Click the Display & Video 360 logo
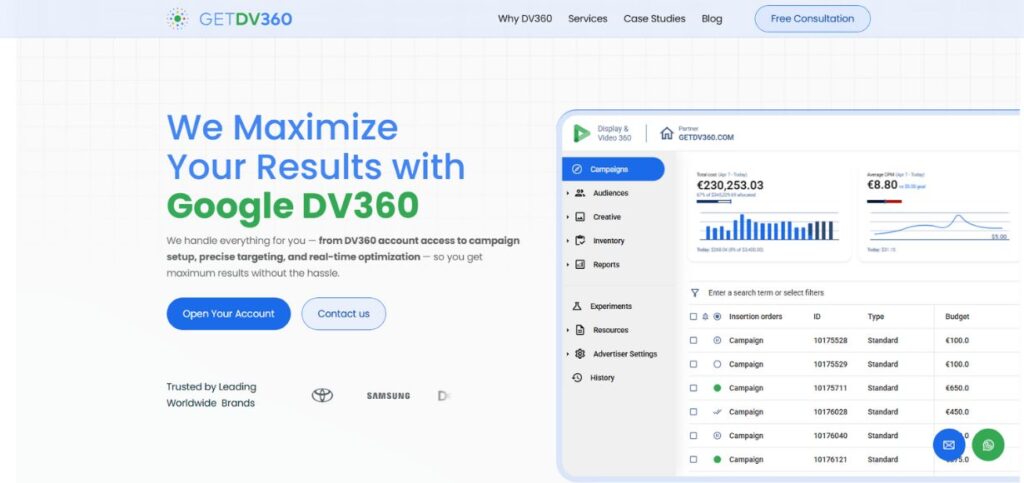Viewport: 1024px width, 483px height. [x=581, y=133]
